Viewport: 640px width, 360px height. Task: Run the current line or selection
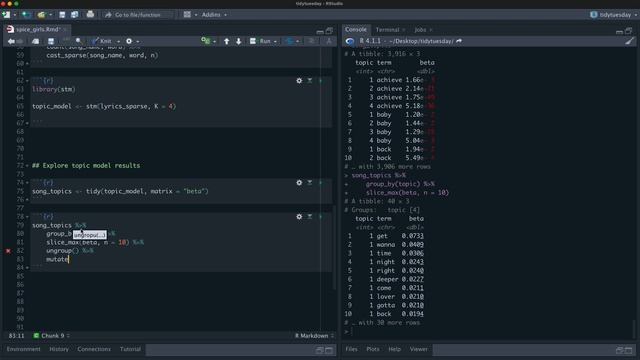pyautogui.click(x=260, y=41)
